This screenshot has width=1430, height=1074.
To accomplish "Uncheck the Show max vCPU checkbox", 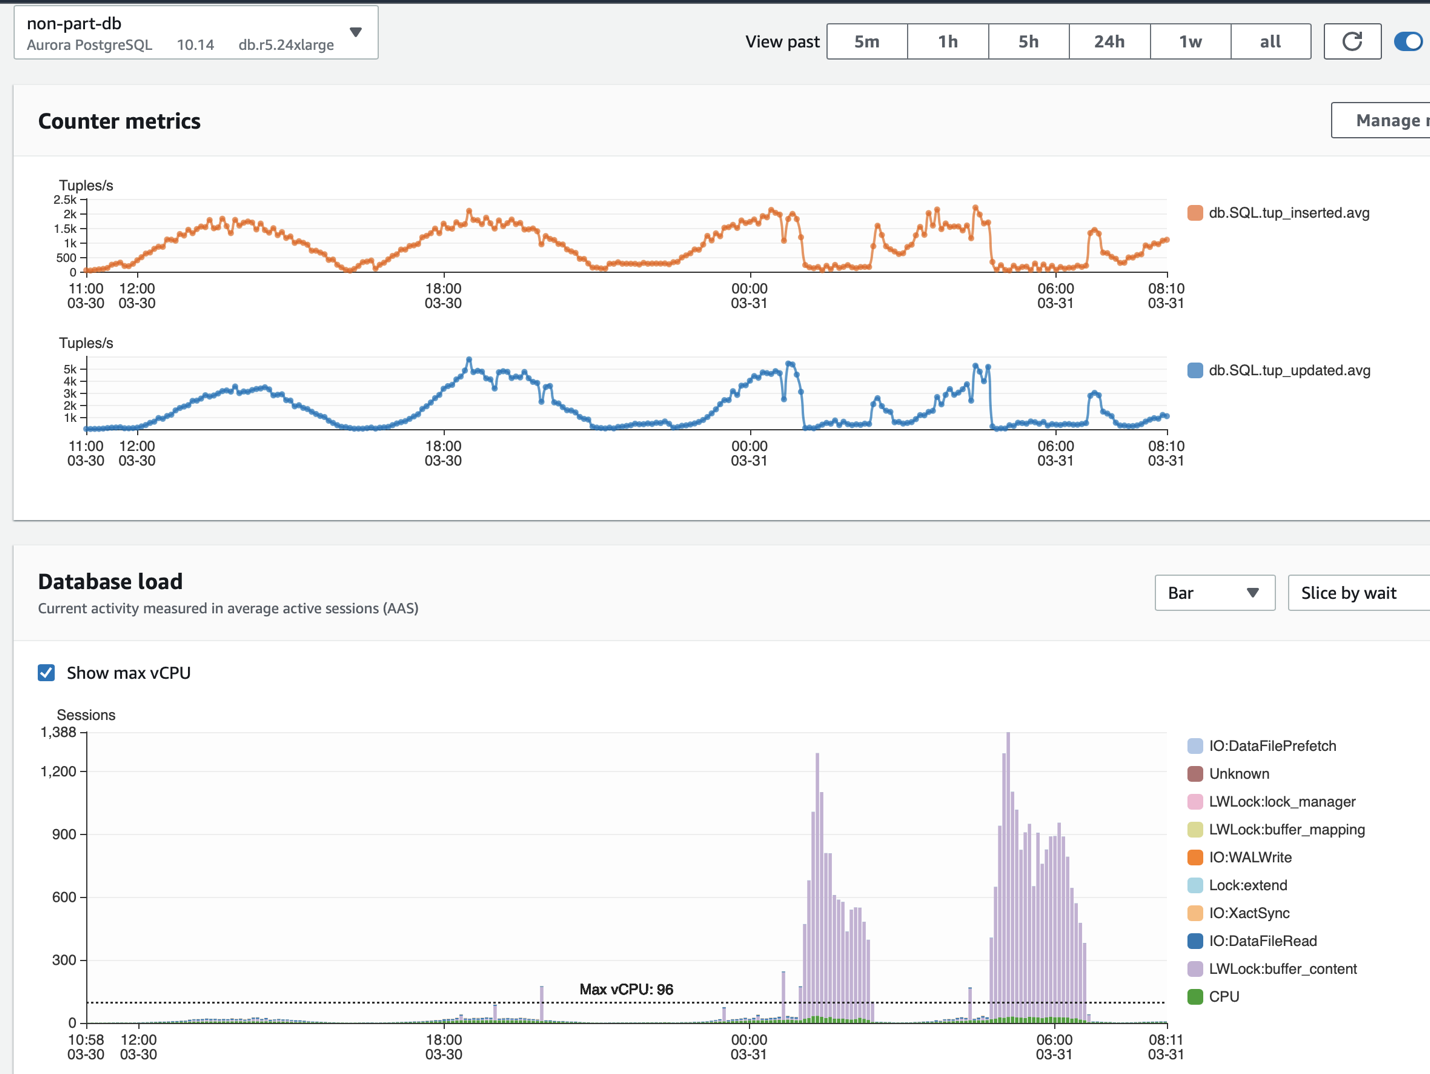I will (47, 673).
